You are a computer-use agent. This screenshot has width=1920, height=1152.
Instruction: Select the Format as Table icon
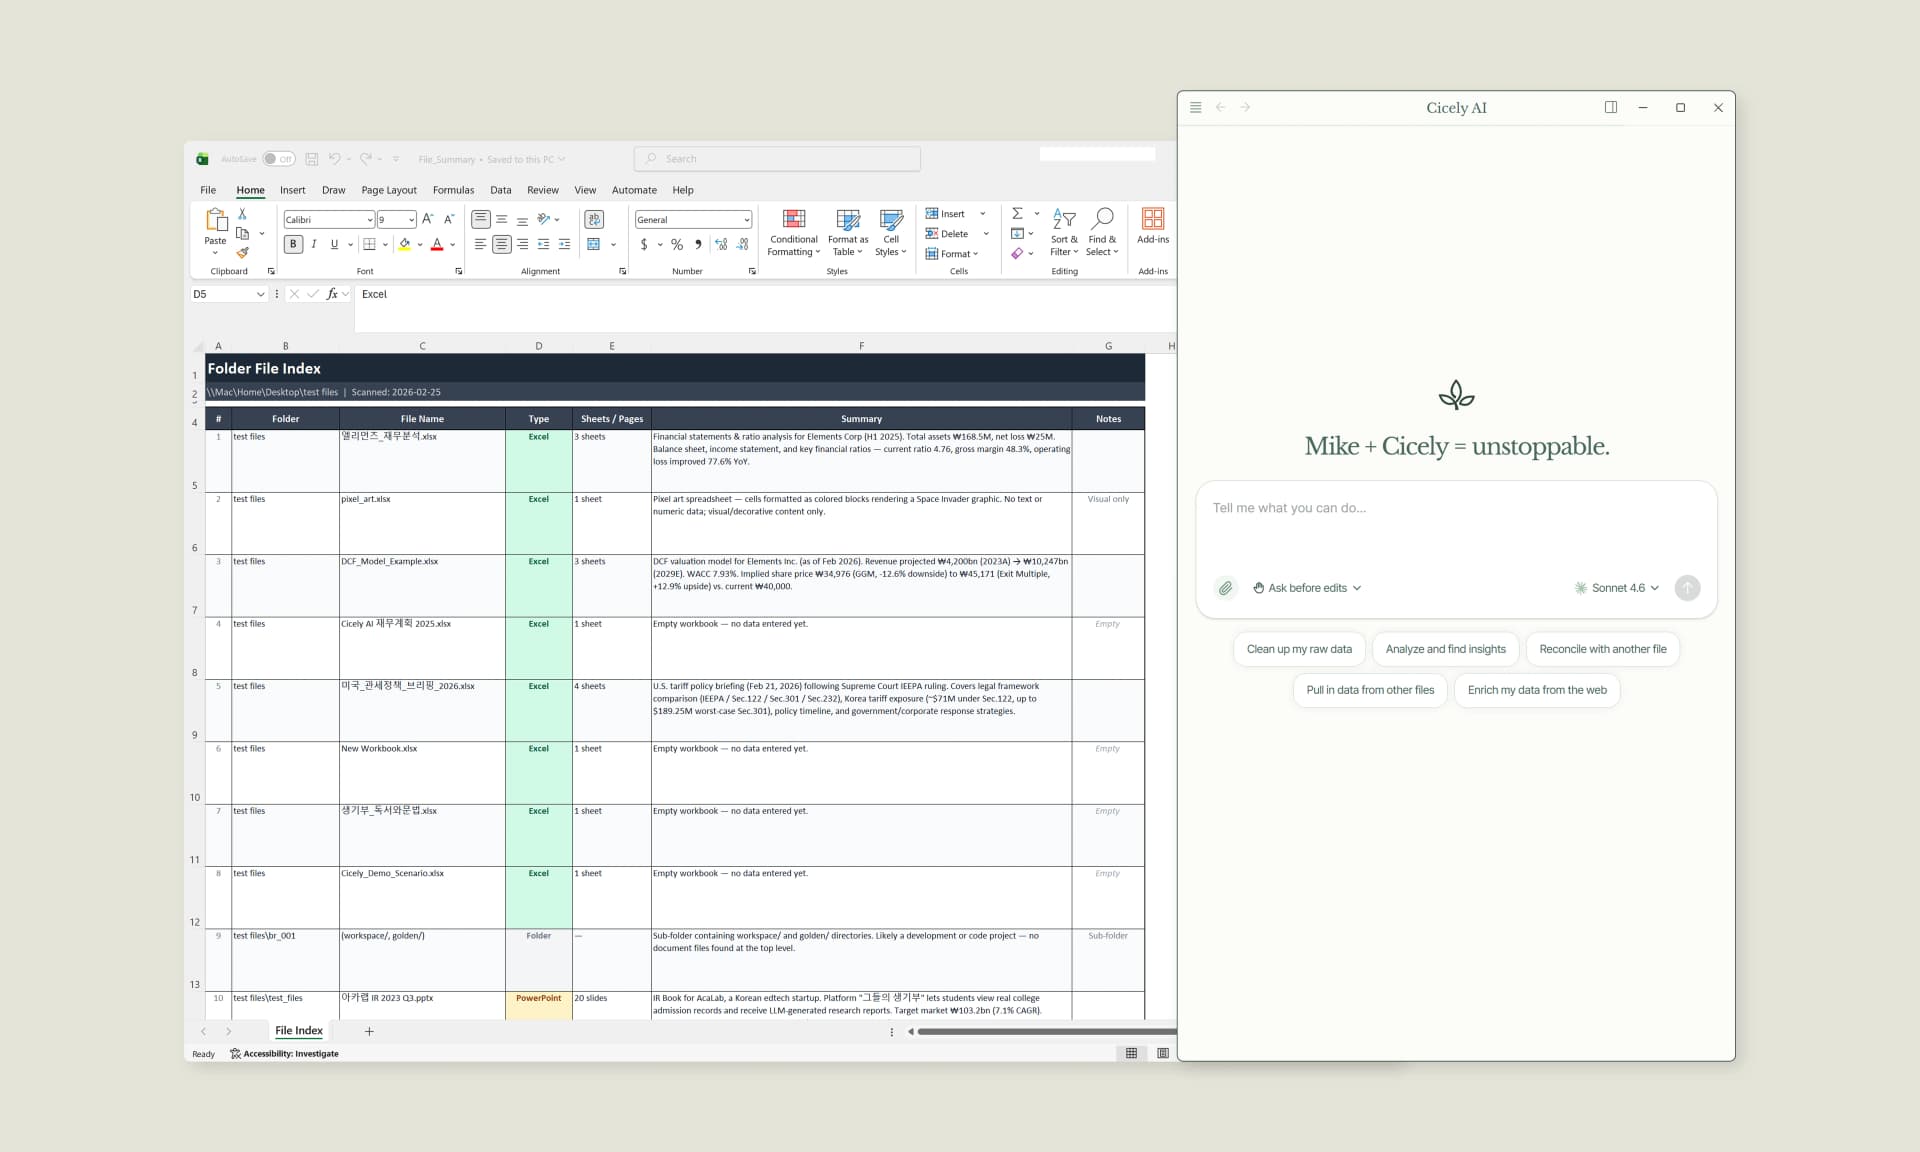(847, 233)
